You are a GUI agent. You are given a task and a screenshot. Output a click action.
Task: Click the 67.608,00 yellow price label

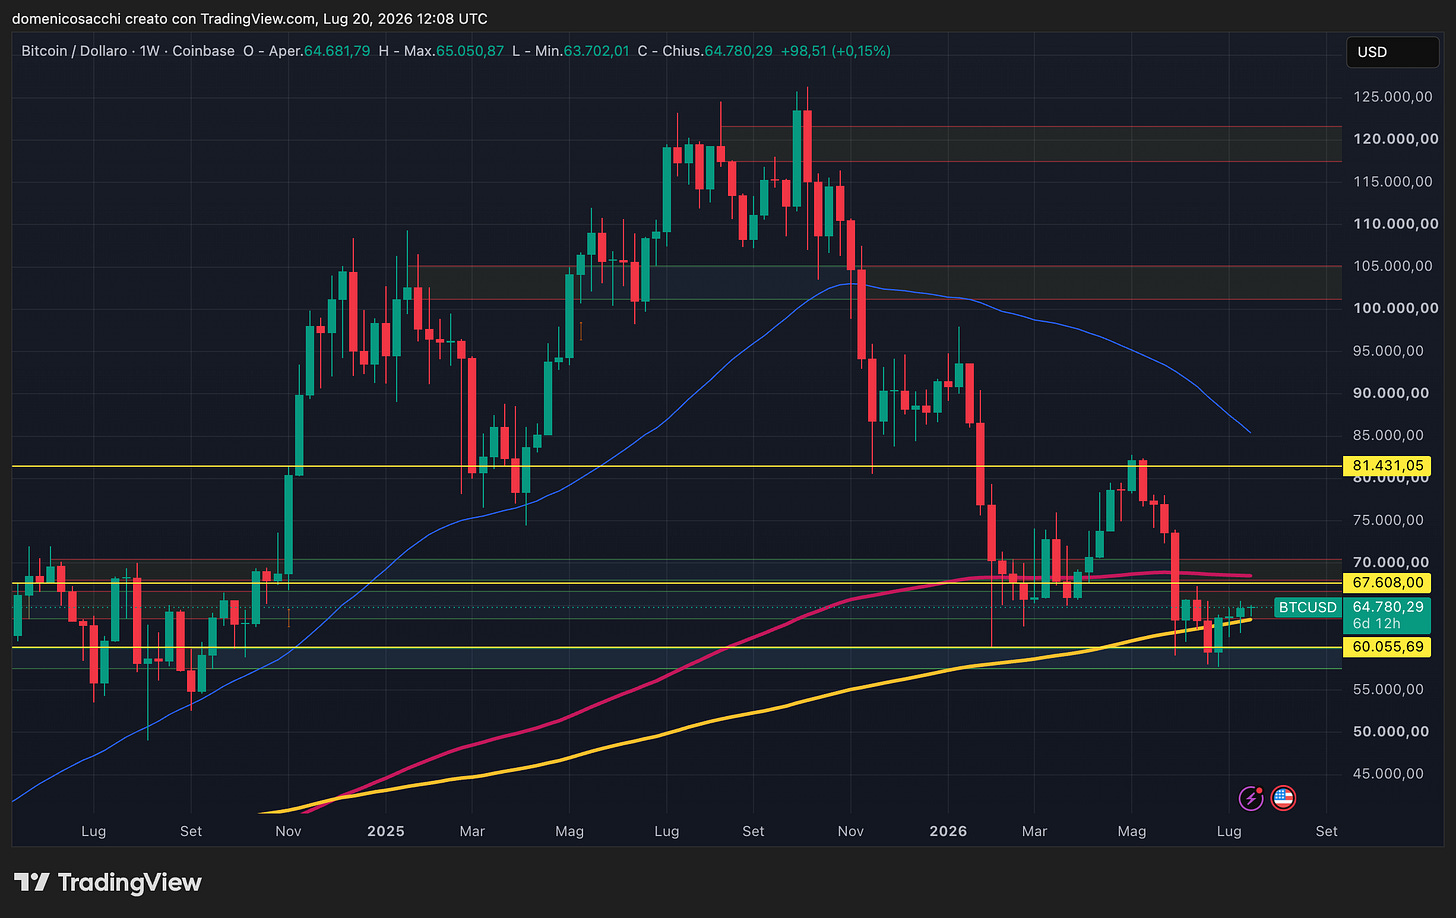[1388, 583]
